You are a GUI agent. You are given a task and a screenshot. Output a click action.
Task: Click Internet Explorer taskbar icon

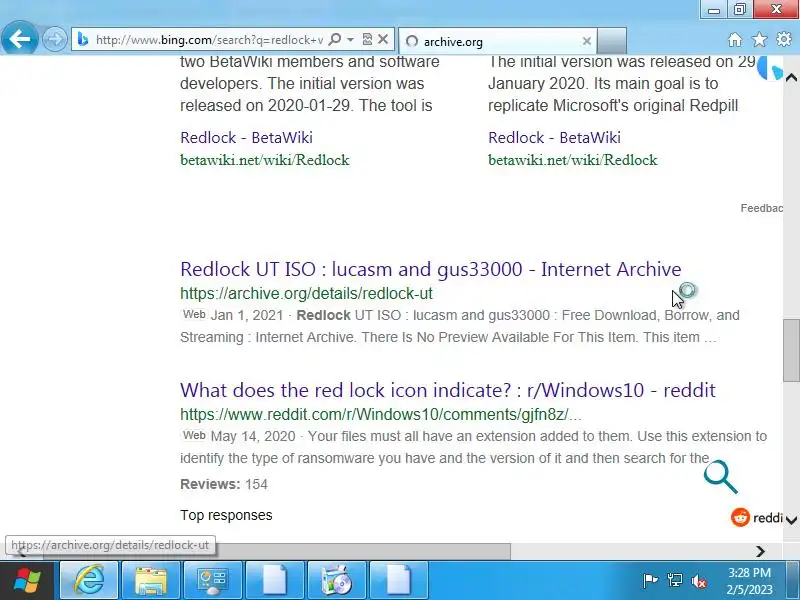(89, 581)
